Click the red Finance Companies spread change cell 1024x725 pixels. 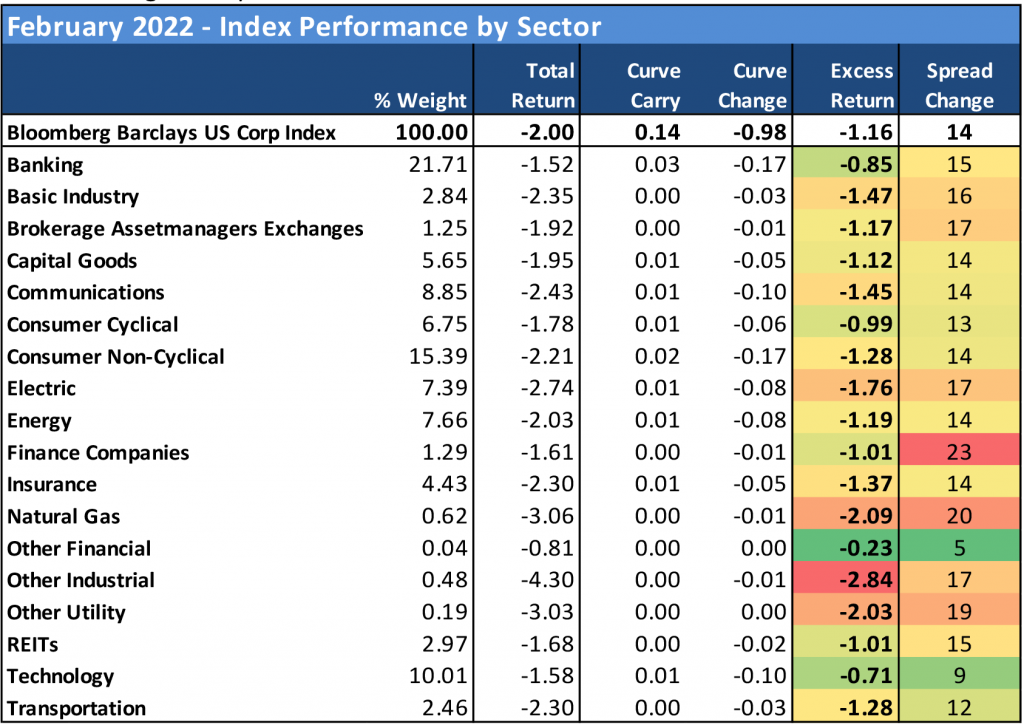(959, 452)
